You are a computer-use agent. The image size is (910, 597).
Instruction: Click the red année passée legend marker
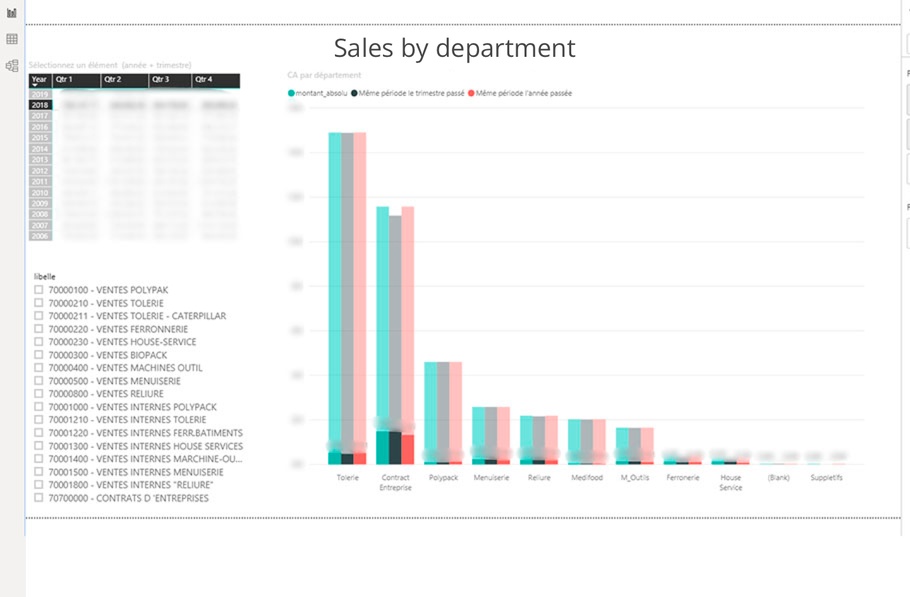pos(471,93)
